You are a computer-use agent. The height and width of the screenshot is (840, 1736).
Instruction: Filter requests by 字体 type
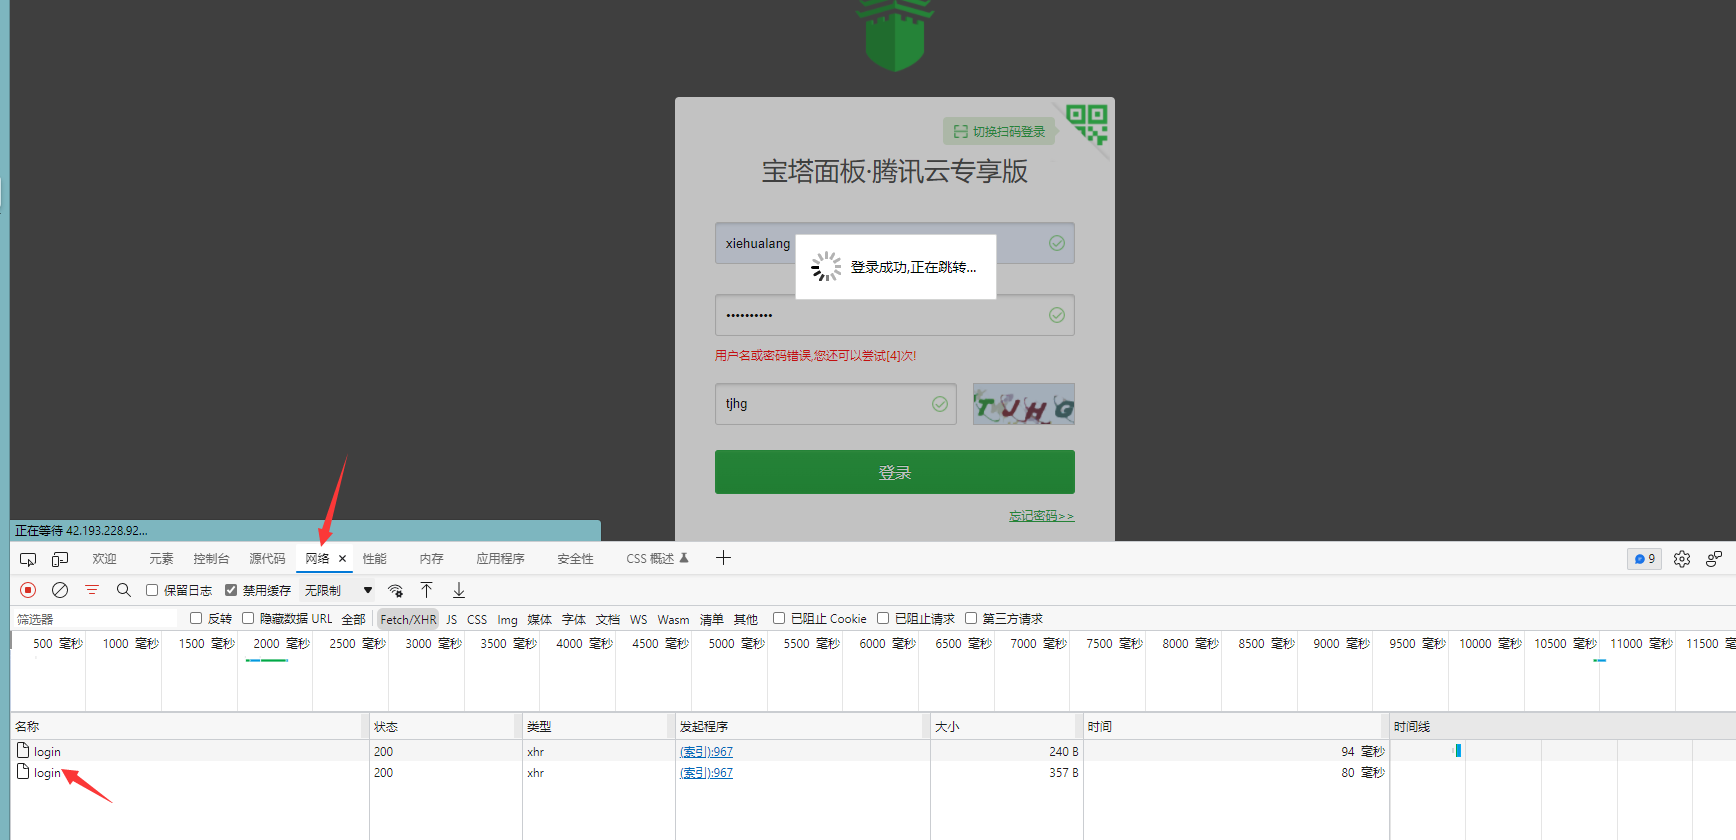tap(573, 619)
